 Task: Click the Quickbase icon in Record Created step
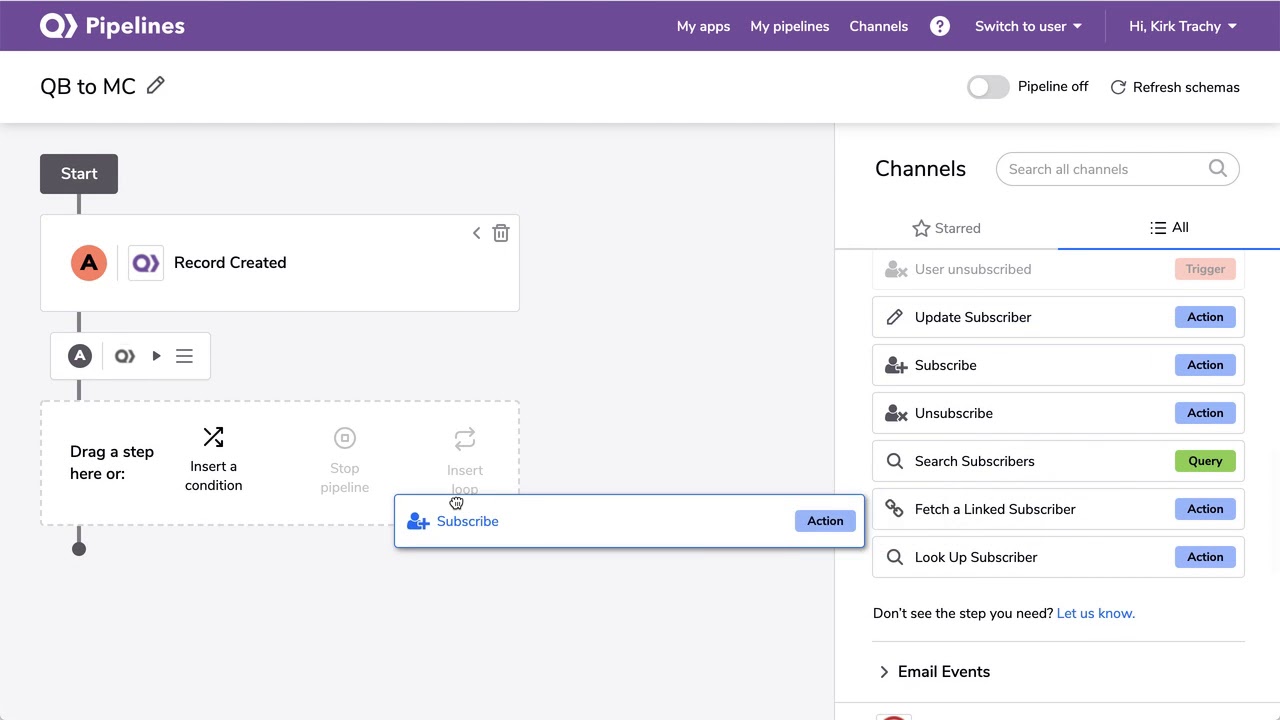pos(146,263)
